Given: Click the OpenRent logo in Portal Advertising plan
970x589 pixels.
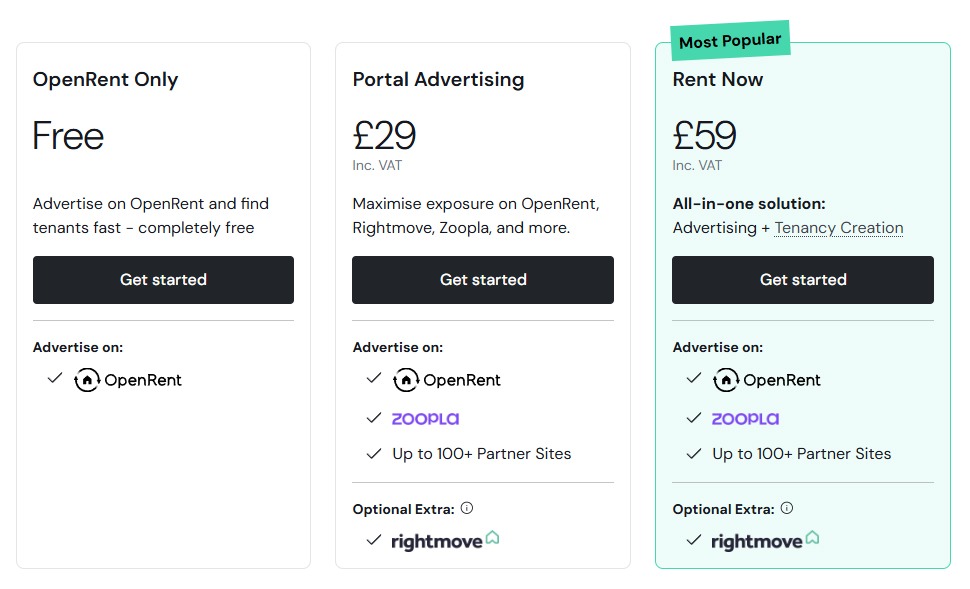Looking at the screenshot, I should 447,380.
